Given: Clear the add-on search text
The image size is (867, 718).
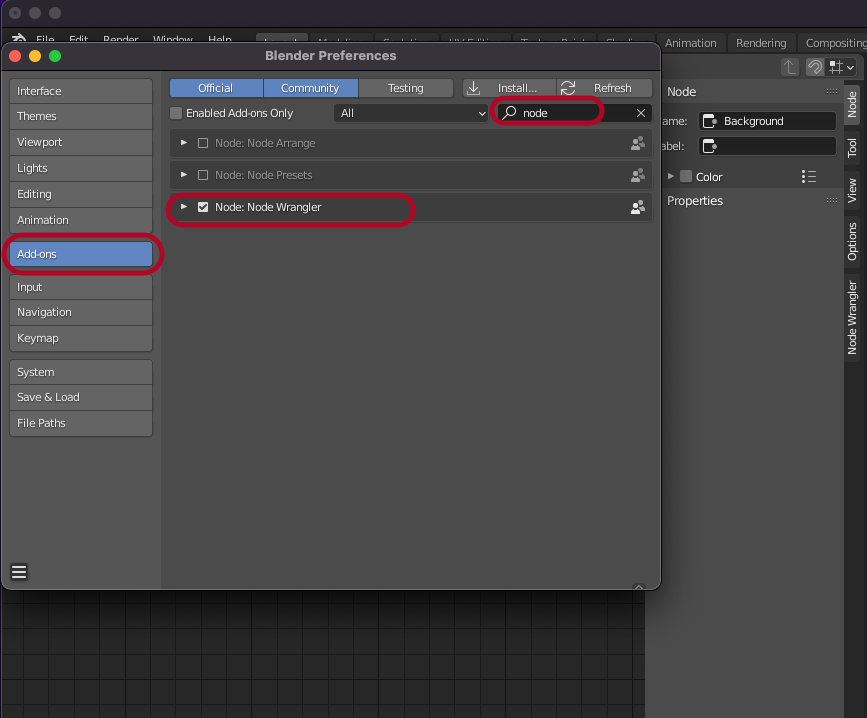Looking at the screenshot, I should click(641, 113).
